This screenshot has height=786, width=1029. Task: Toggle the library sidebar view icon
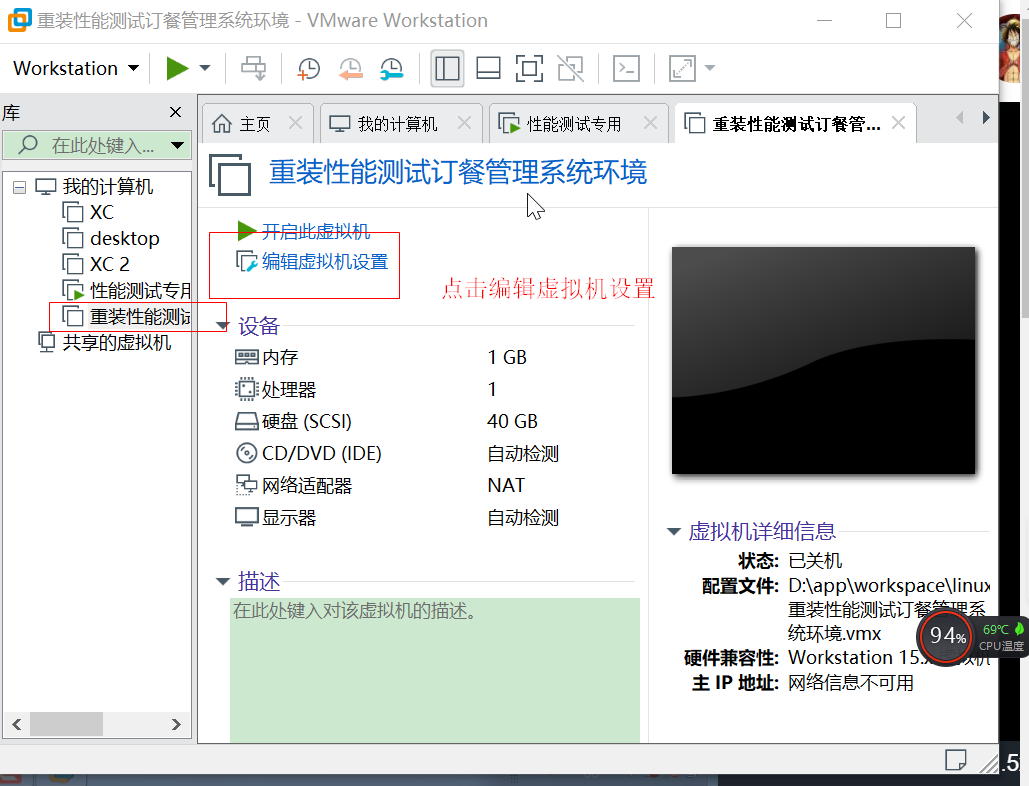tap(448, 68)
